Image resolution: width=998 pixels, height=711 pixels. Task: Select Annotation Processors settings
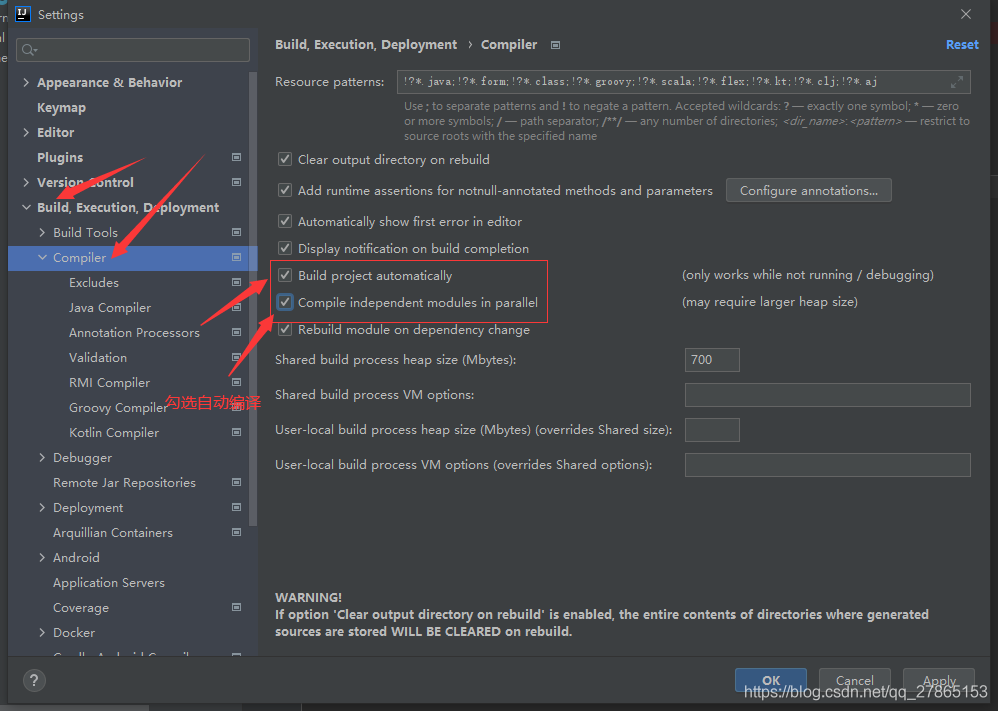pos(134,332)
